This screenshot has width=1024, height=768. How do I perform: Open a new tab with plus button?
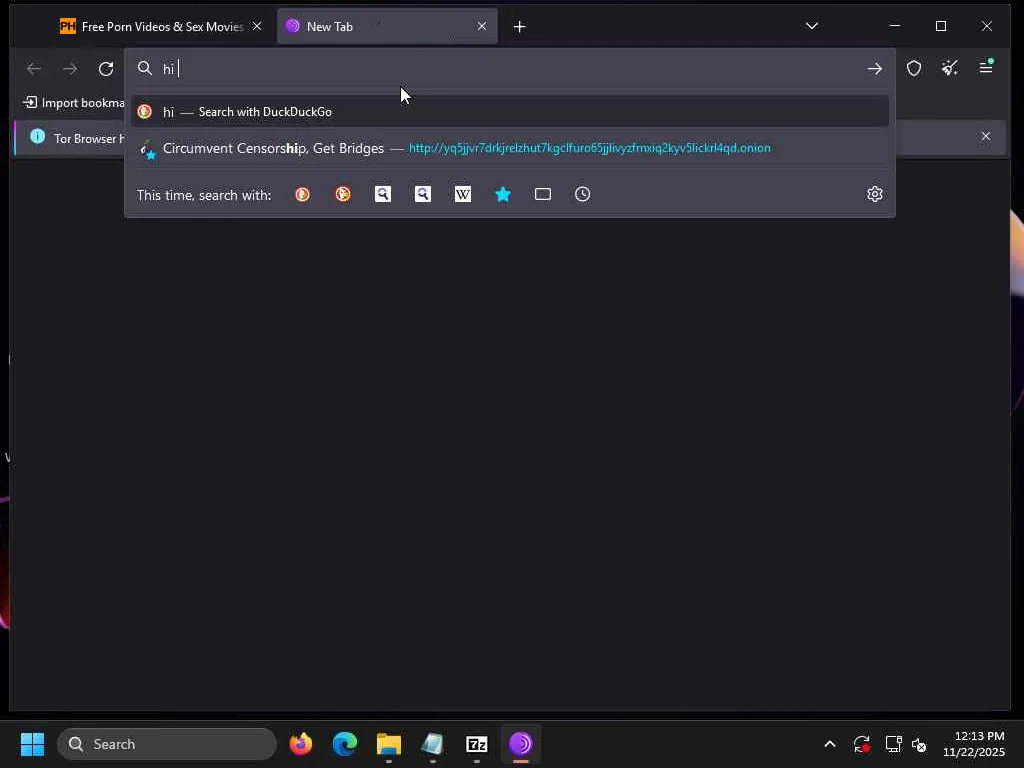[x=519, y=27]
